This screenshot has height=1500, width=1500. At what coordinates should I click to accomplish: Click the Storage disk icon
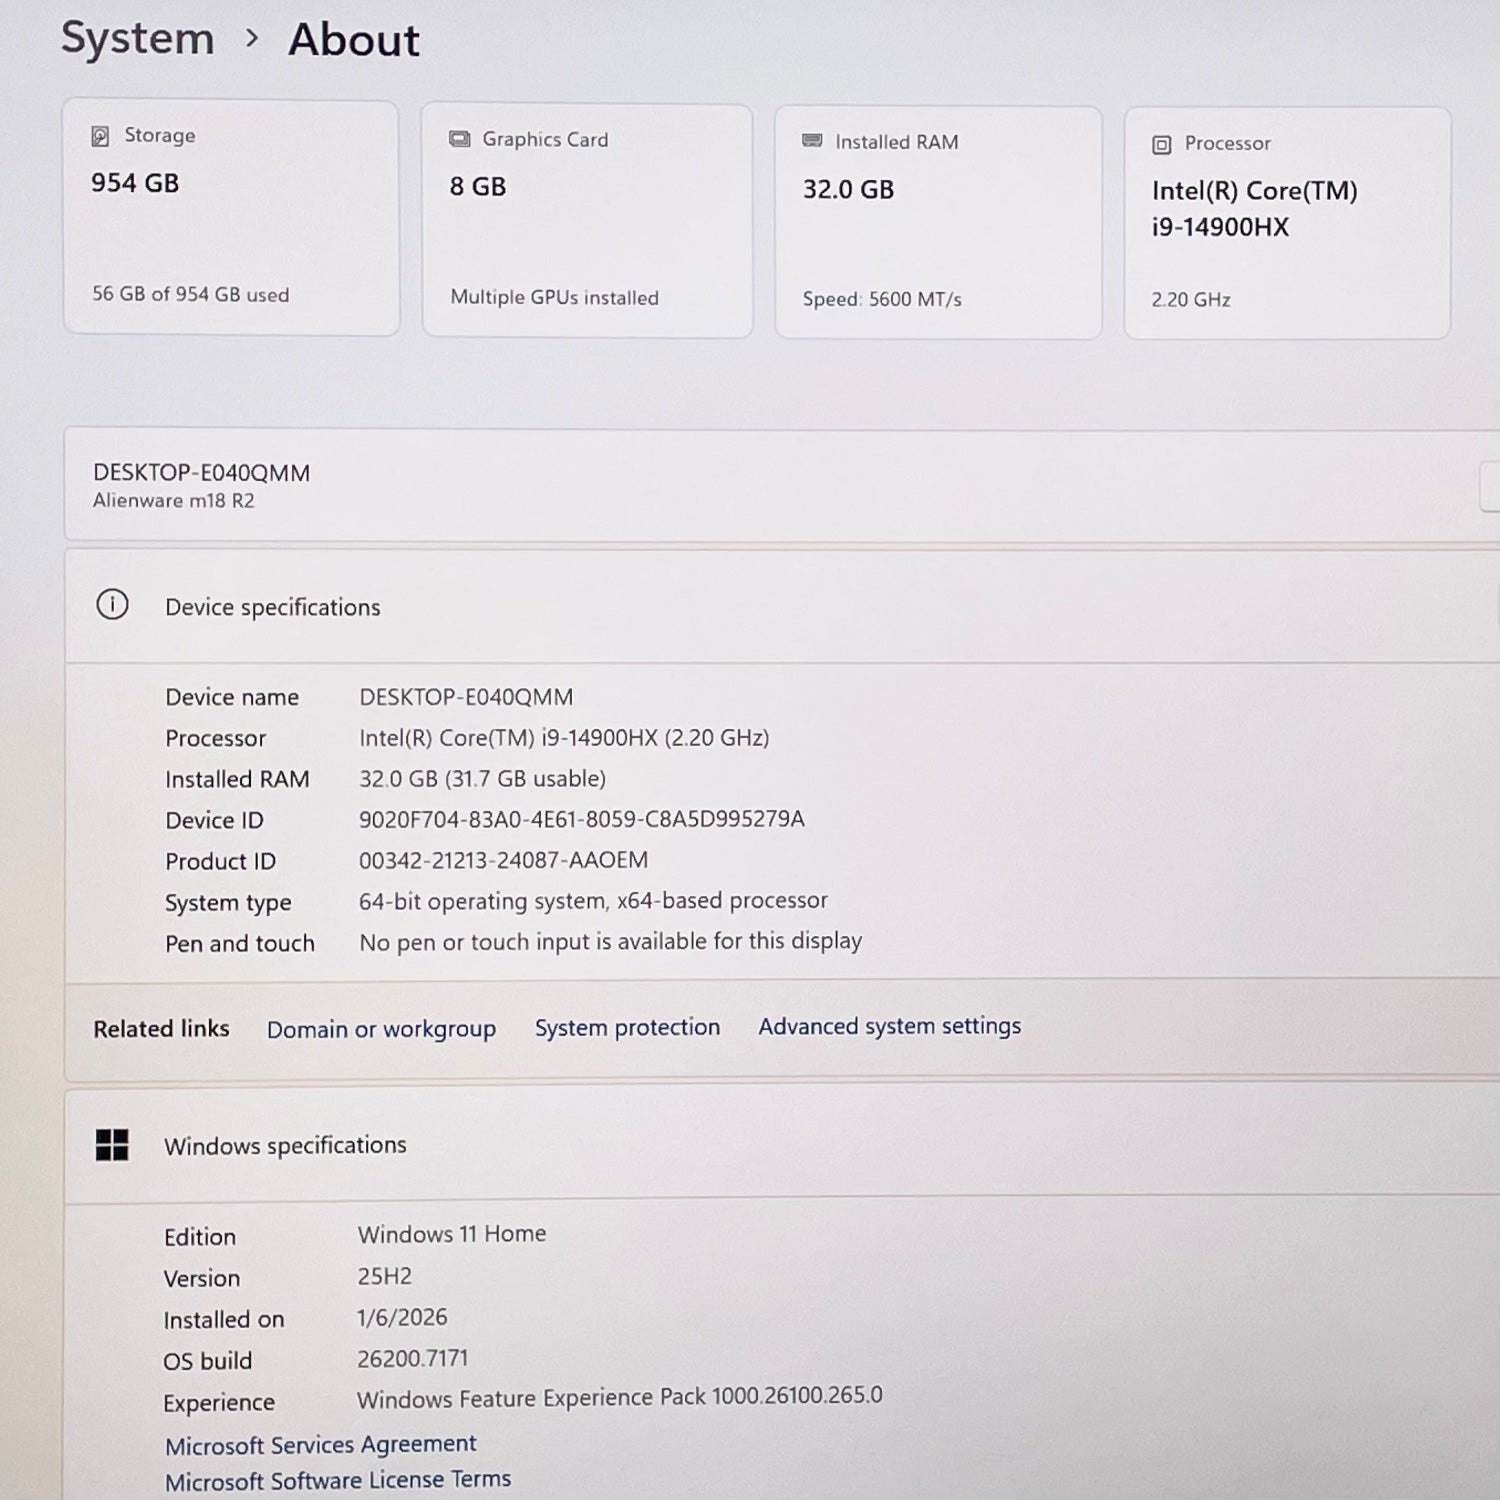pos(100,136)
